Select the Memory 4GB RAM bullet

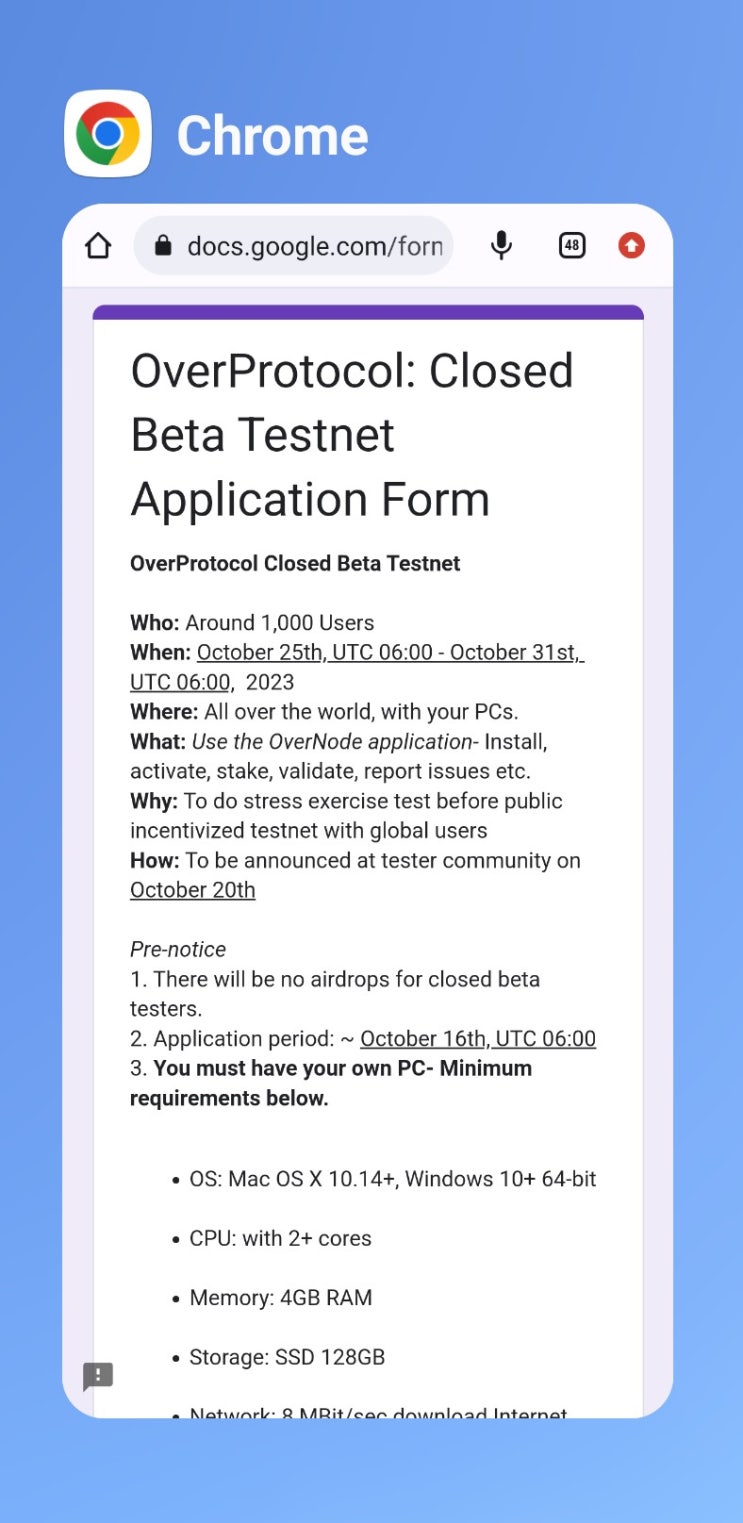tap(280, 1298)
